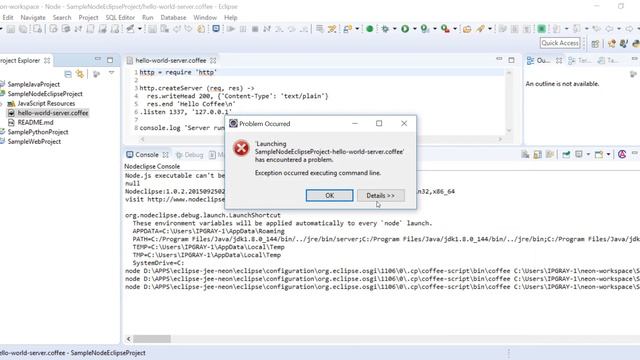This screenshot has width=640, height=360.
Task: Minimize the editor area
Action: point(499,59)
